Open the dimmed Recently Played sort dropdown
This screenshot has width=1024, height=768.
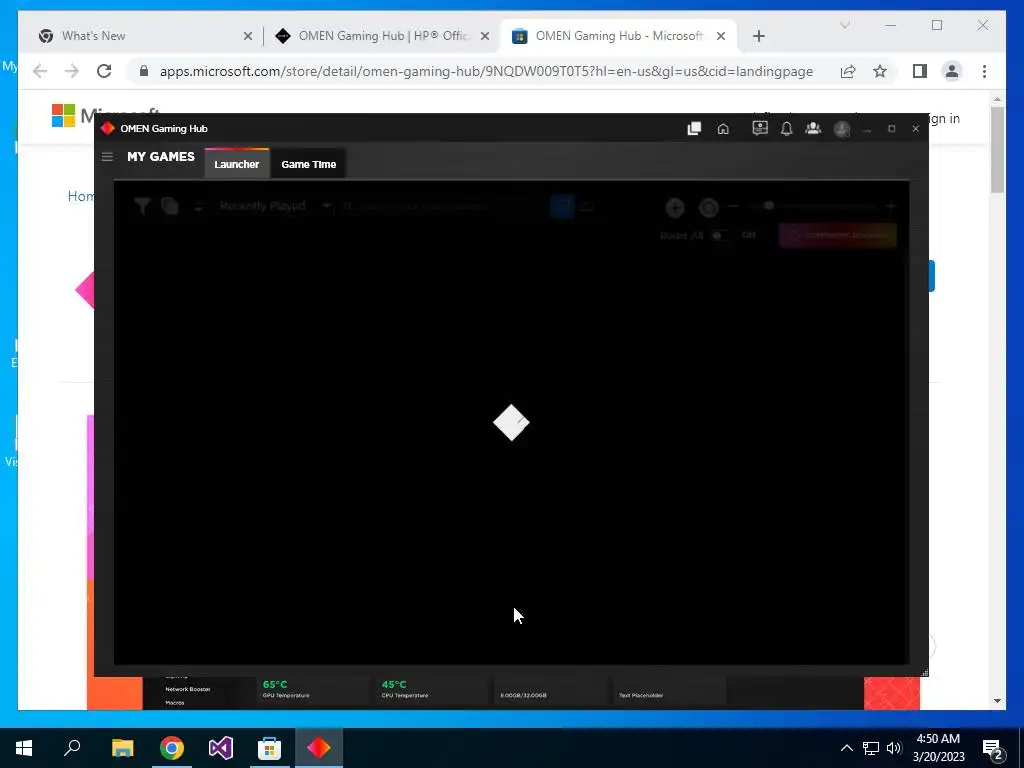pyautogui.click(x=274, y=206)
